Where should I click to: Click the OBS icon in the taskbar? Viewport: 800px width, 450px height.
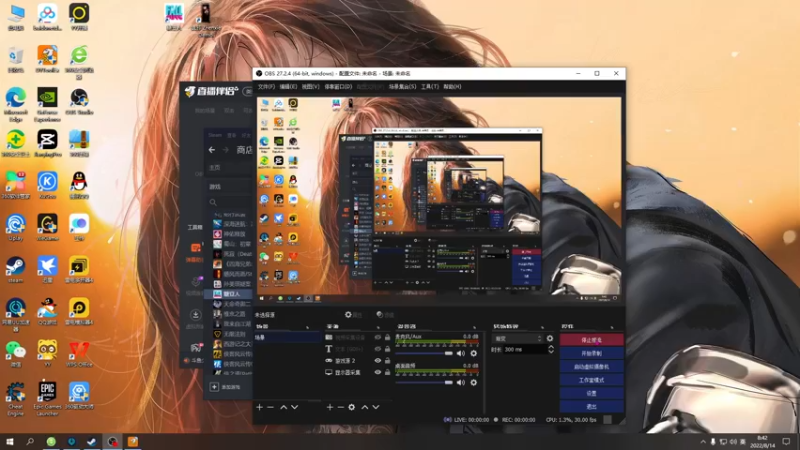(112, 441)
